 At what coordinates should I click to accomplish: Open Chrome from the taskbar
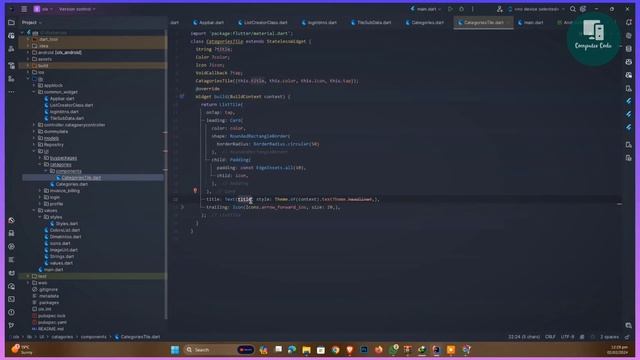[335, 350]
